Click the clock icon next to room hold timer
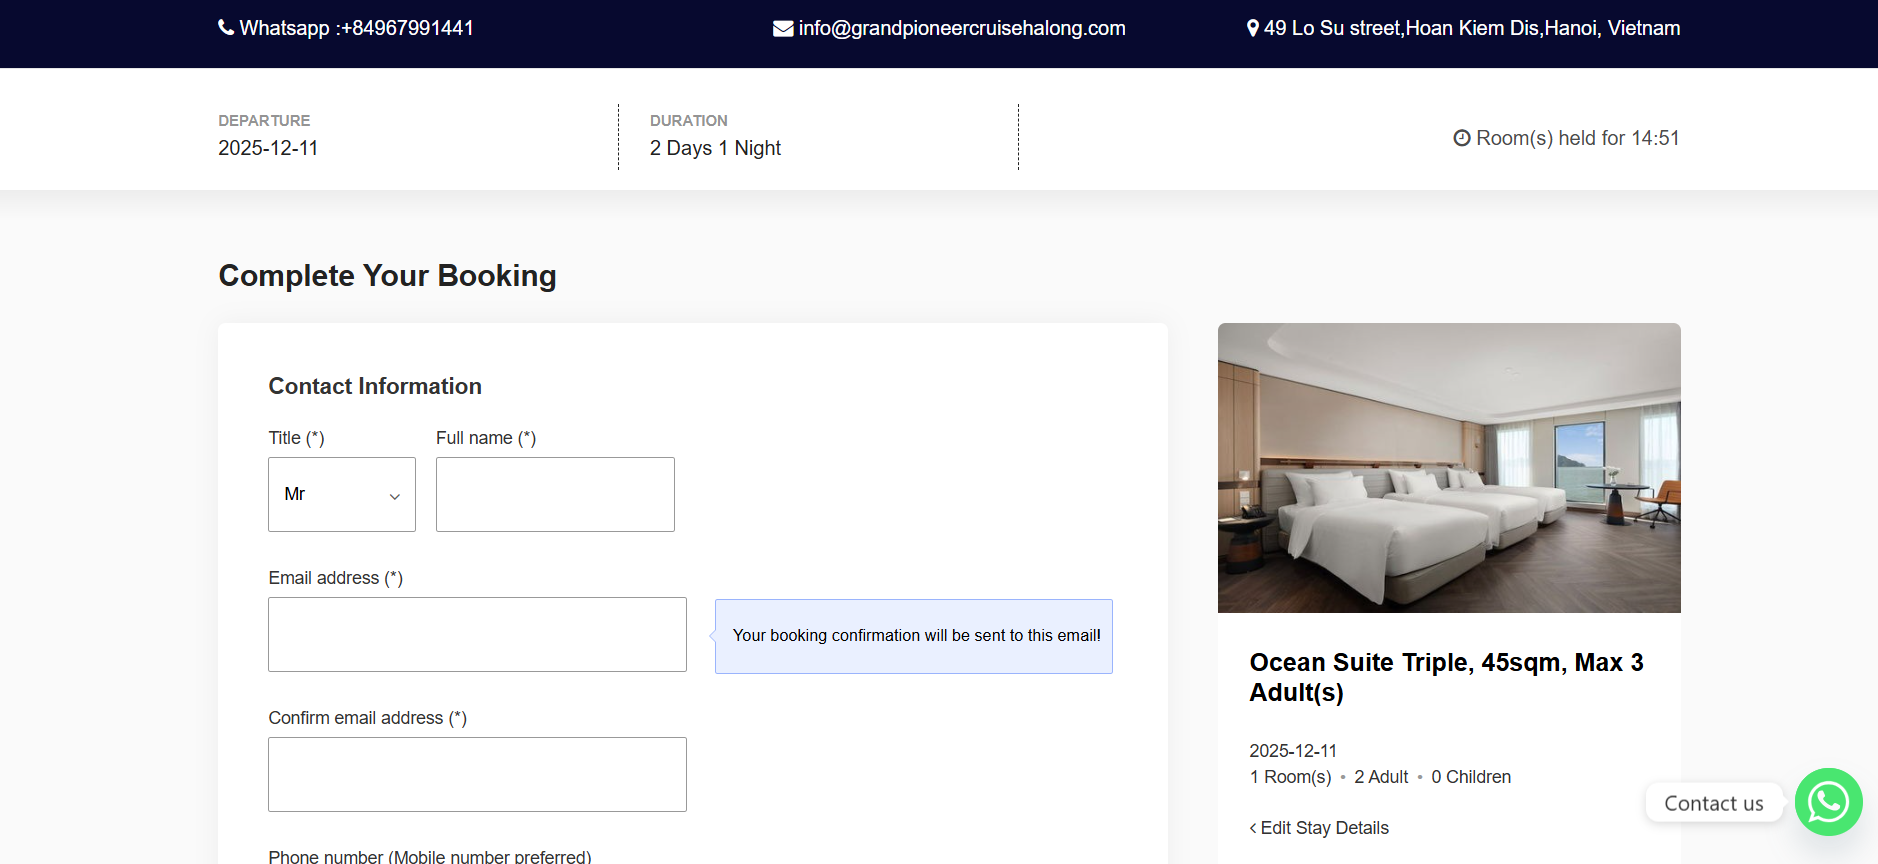Viewport: 1878px width, 864px height. pos(1462,138)
